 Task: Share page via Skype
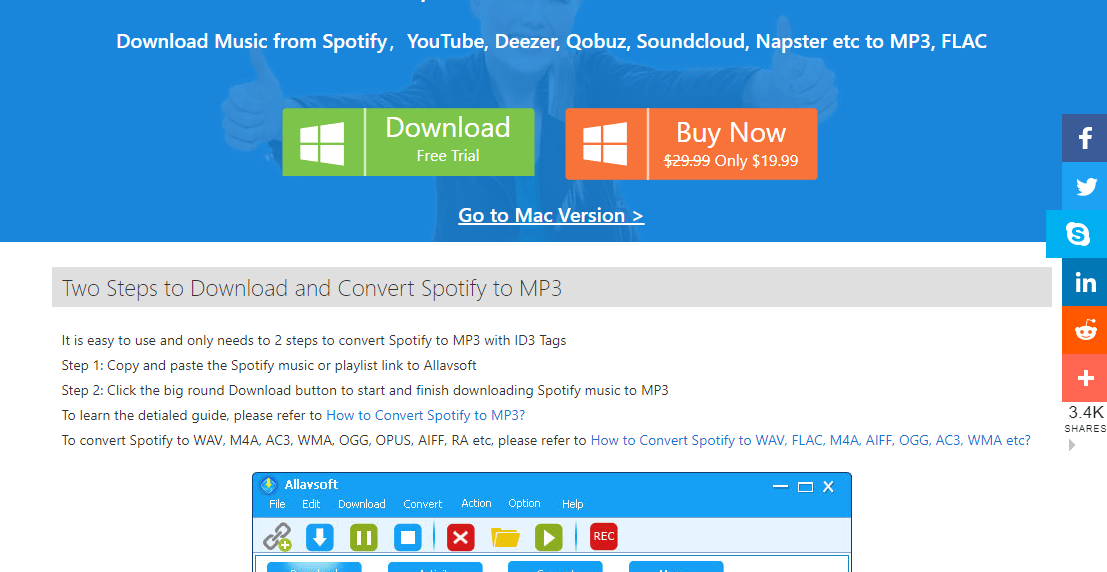point(1077,234)
